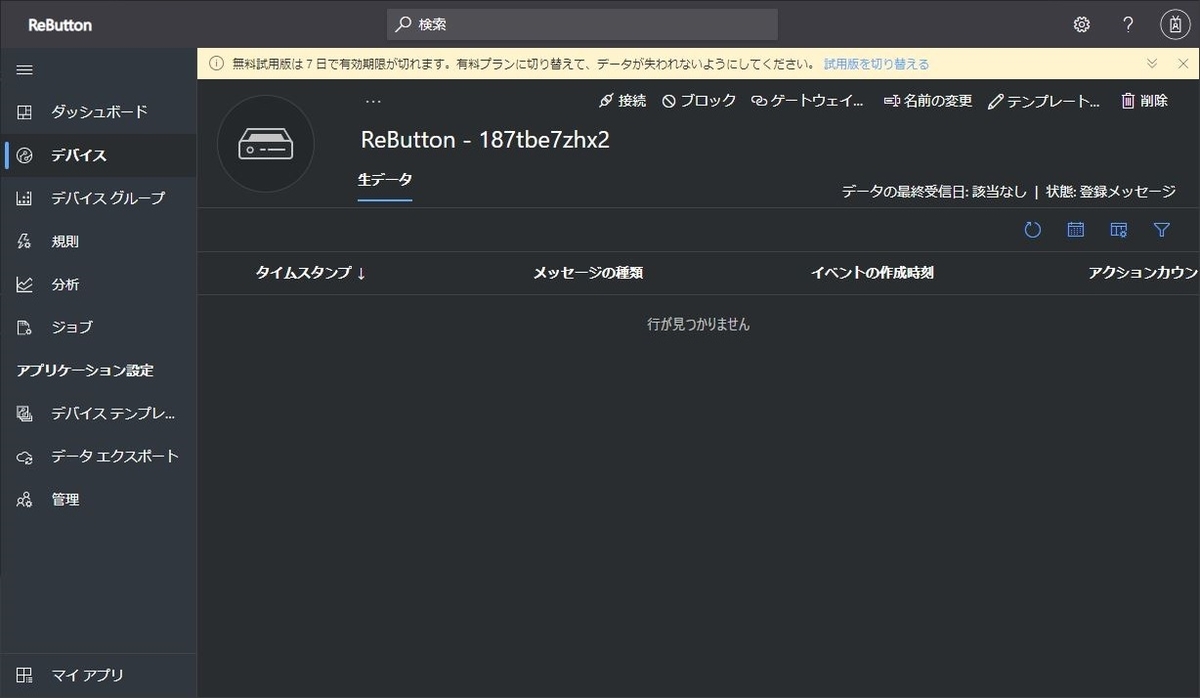Open the ゲートウェイ options
Screen dimensions: 1200x698
point(808,100)
